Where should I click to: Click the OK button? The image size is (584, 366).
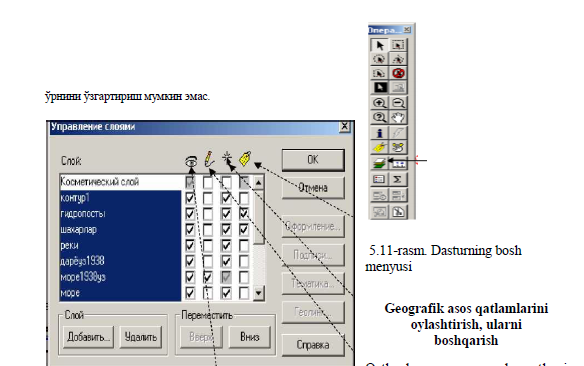(313, 160)
